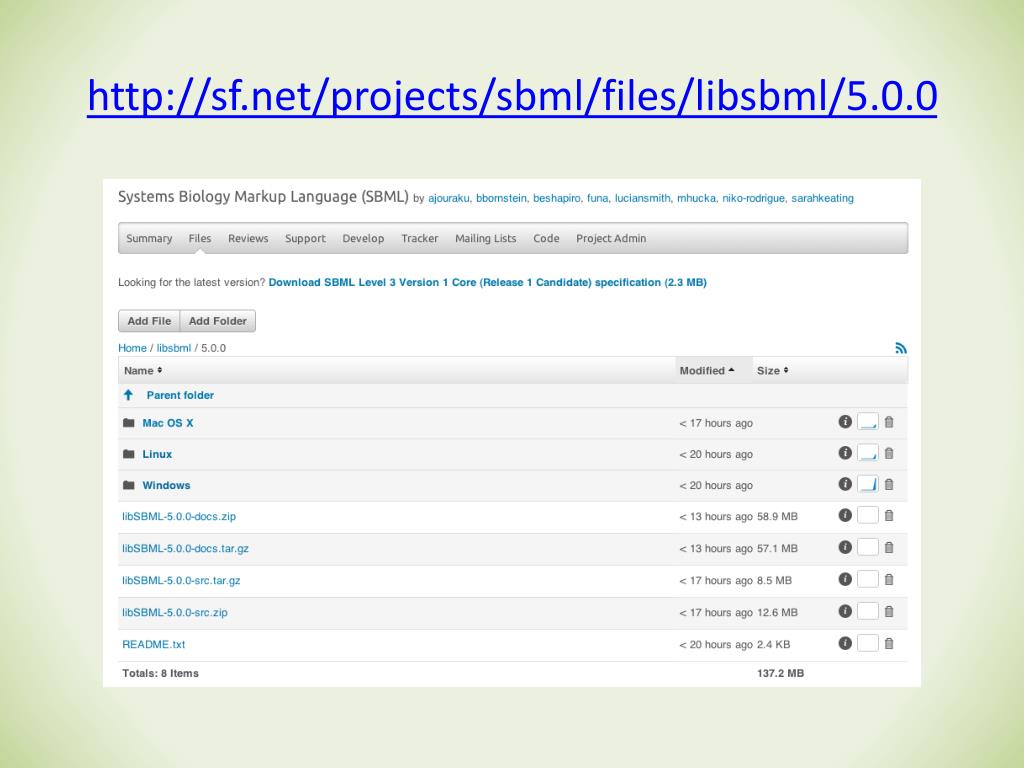The height and width of the screenshot is (768, 1024).
Task: Open the Code tab
Action: point(546,238)
